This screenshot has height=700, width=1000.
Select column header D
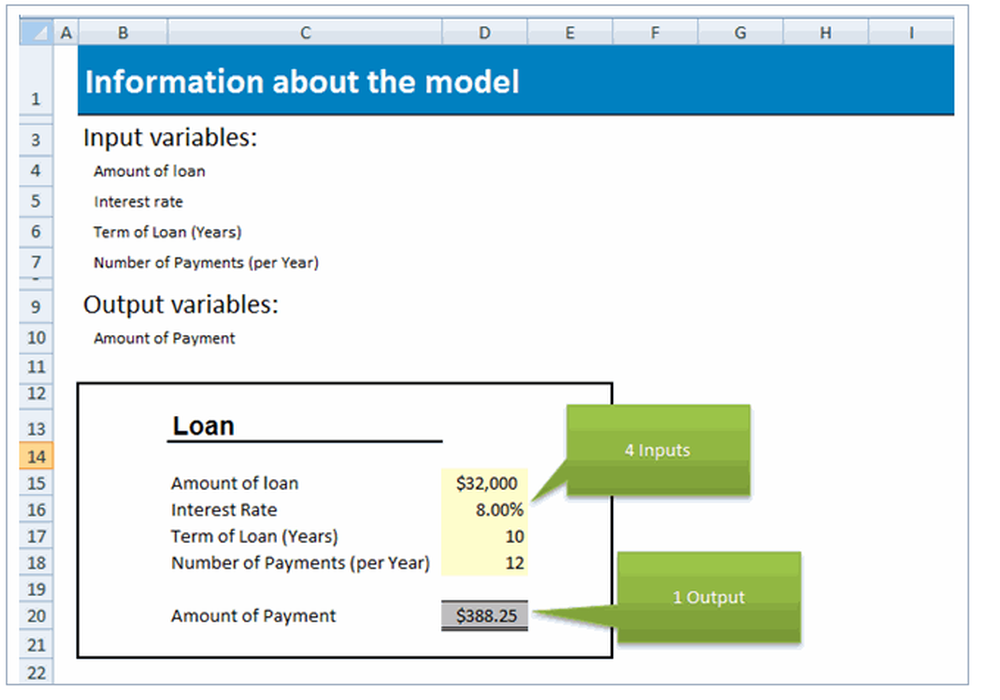pos(484,31)
